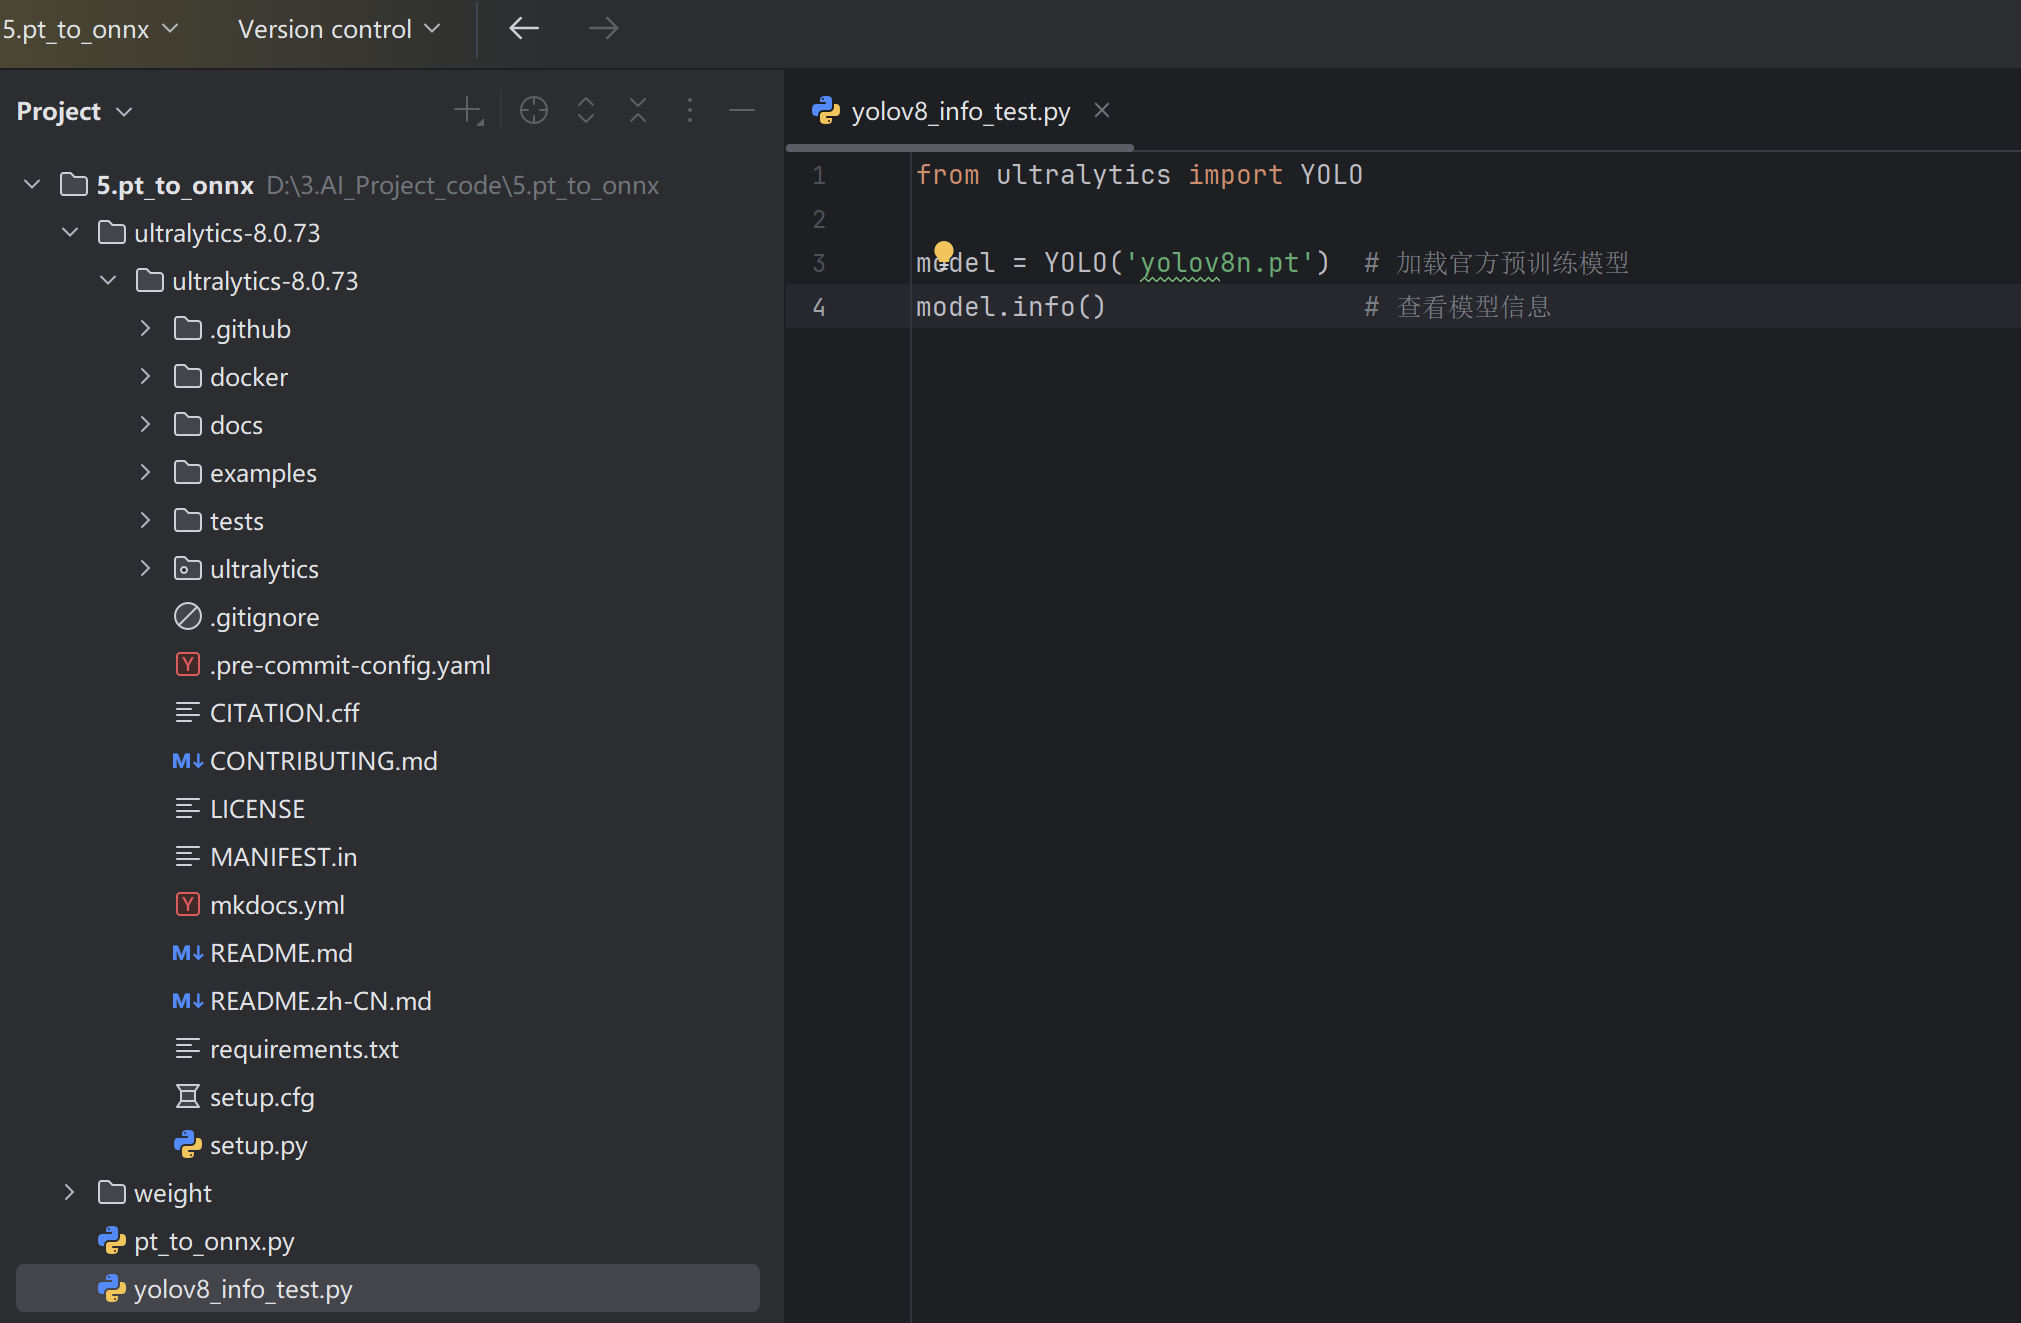Navigate back using the left arrow

point(523,28)
